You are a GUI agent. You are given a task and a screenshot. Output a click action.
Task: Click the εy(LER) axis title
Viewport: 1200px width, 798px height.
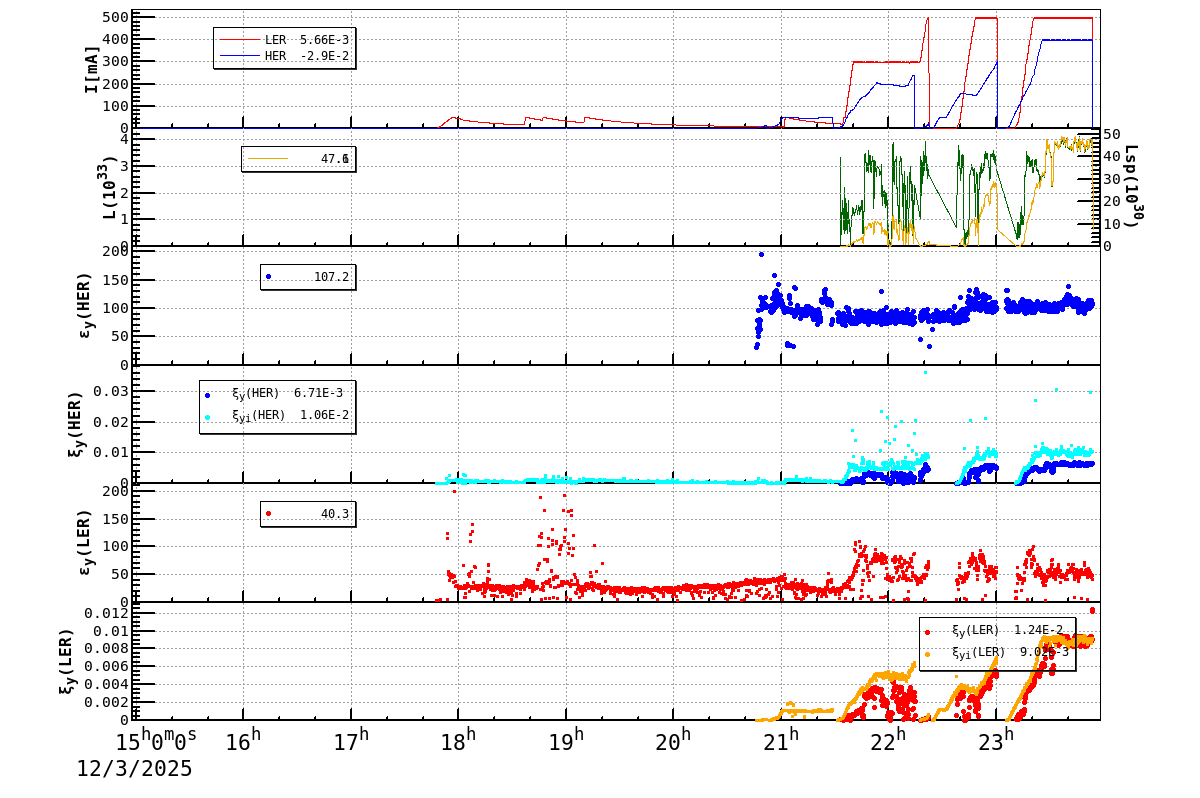point(85,542)
